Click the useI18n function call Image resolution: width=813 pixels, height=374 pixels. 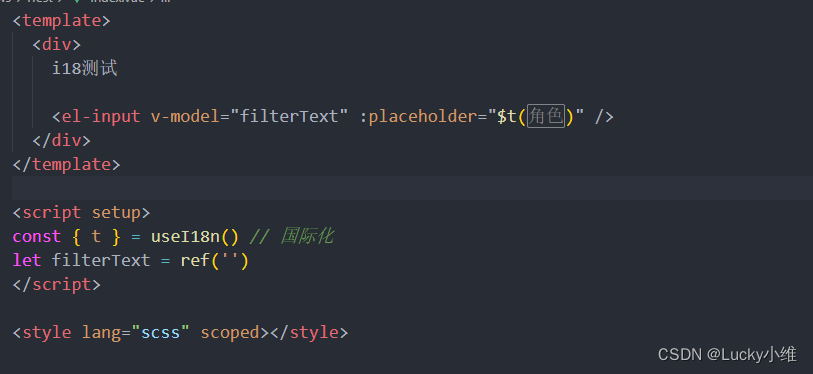194,237
